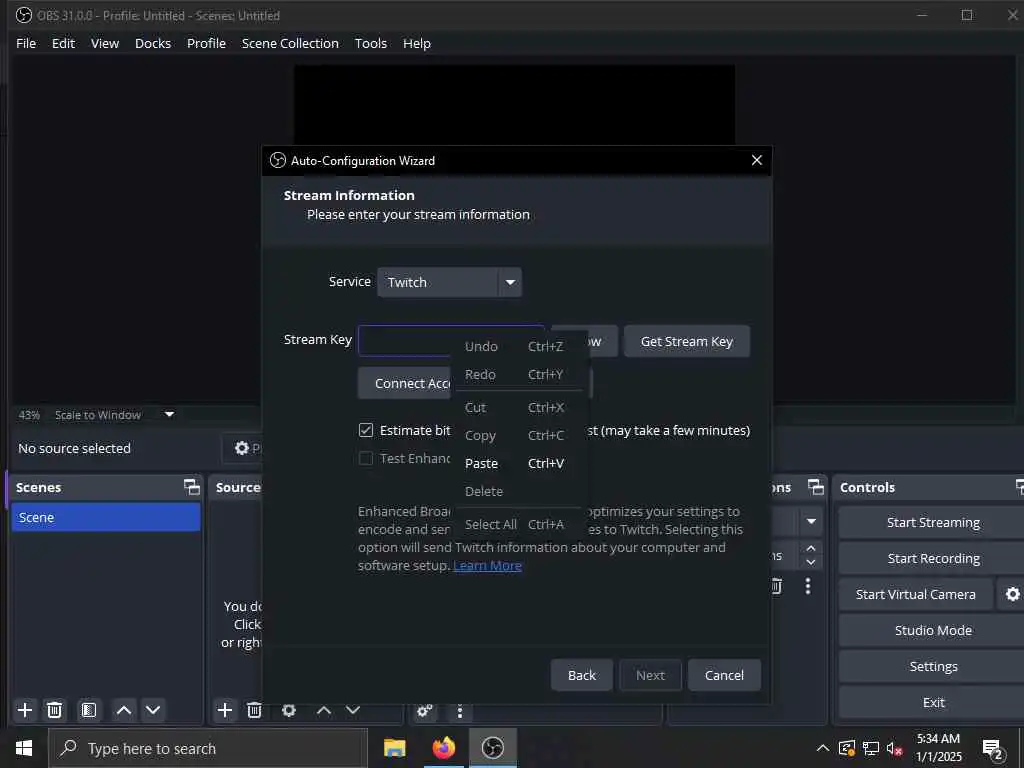Open Settings from Controls dock
This screenshot has width=1024, height=768.
(933, 666)
